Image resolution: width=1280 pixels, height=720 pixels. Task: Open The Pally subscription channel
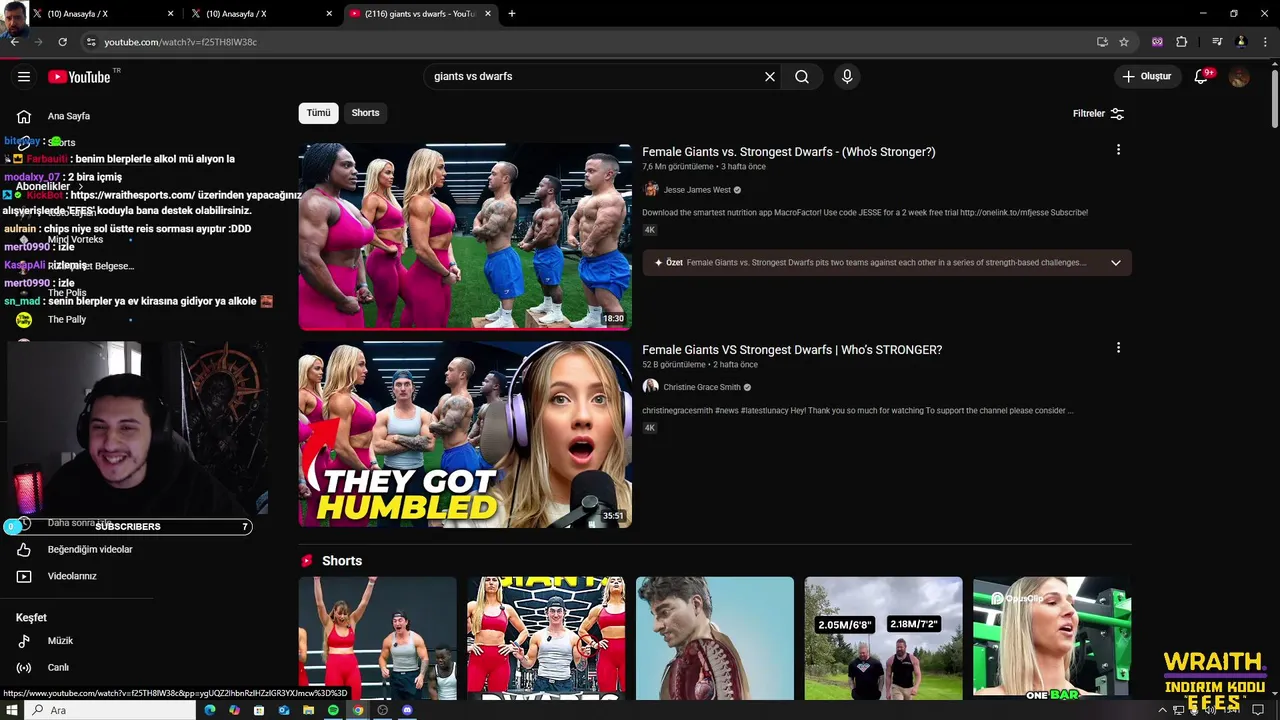click(x=67, y=320)
